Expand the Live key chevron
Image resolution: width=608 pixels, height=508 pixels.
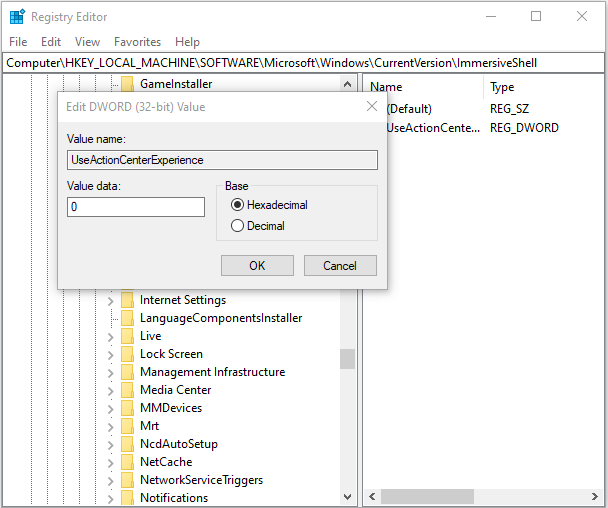(x=110, y=336)
